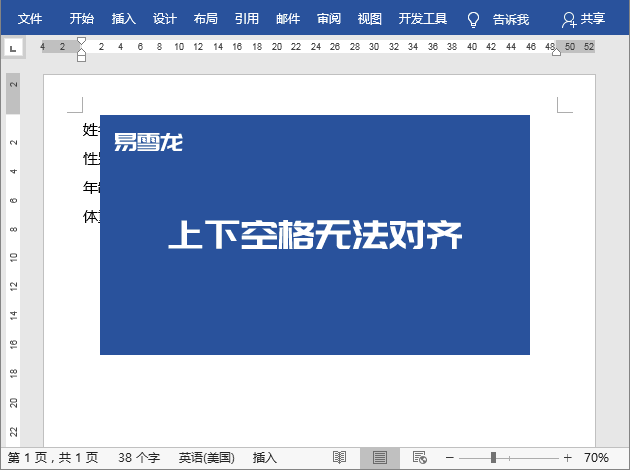Image resolution: width=630 pixels, height=470 pixels.
Task: Switch to Read Mode view icon
Action: [340, 457]
